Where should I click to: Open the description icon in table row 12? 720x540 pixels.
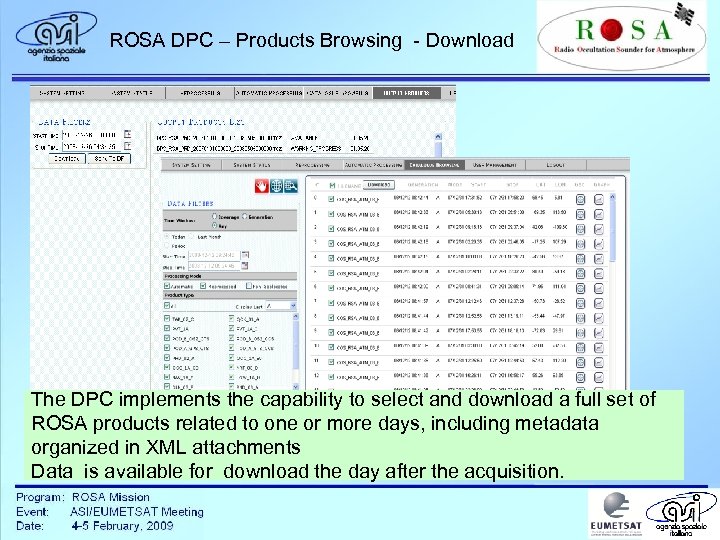click(x=580, y=377)
